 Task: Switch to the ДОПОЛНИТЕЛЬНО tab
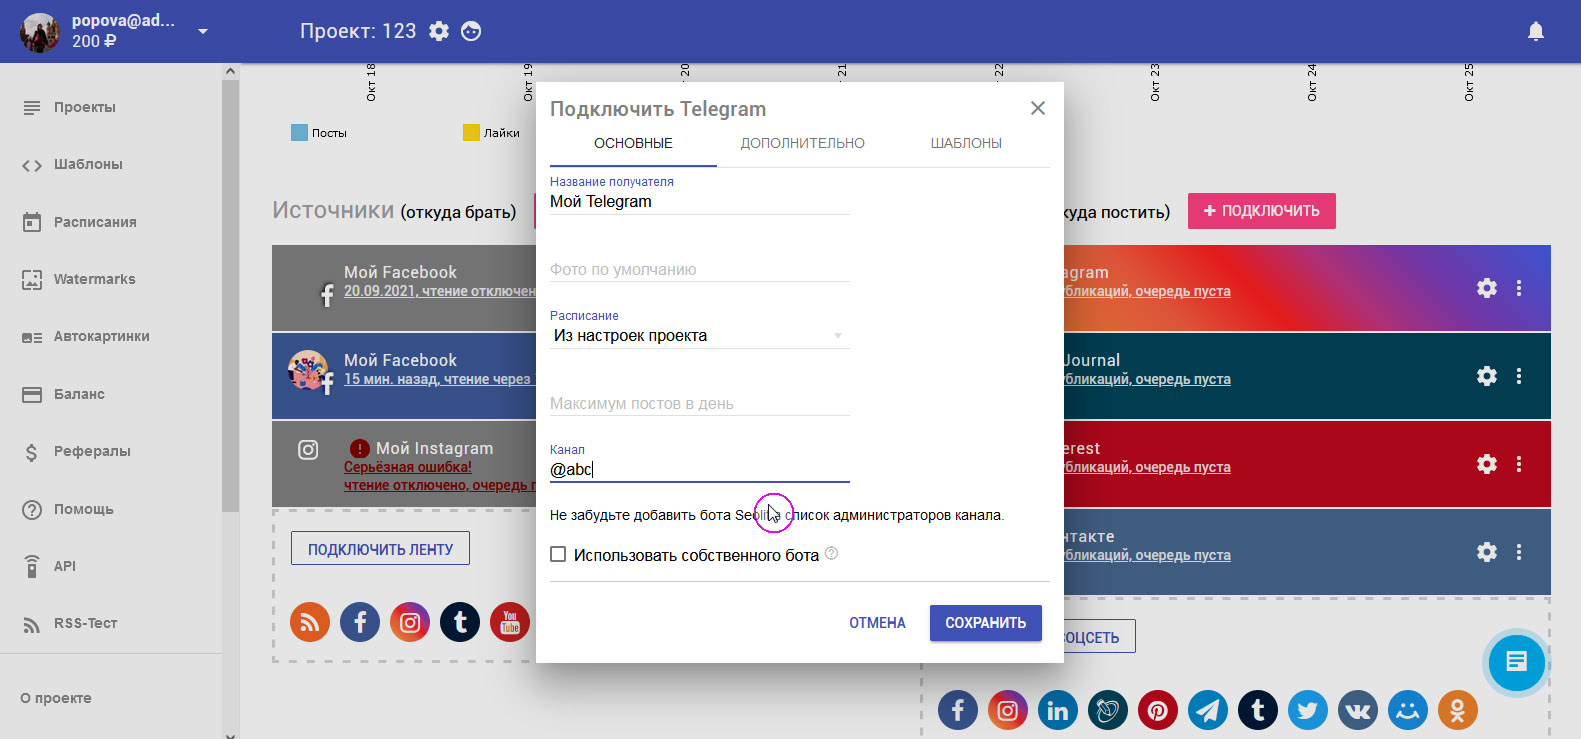tap(802, 143)
